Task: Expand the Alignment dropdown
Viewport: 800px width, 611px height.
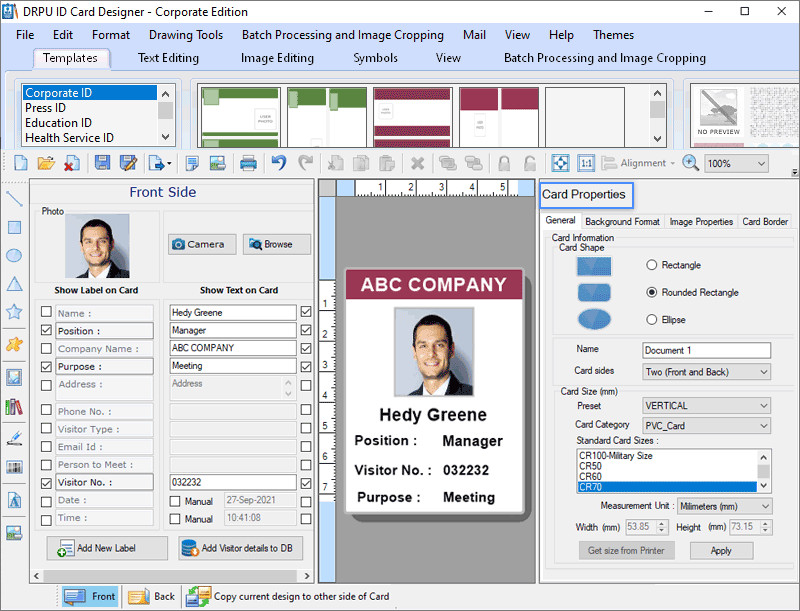Action: pos(672,163)
